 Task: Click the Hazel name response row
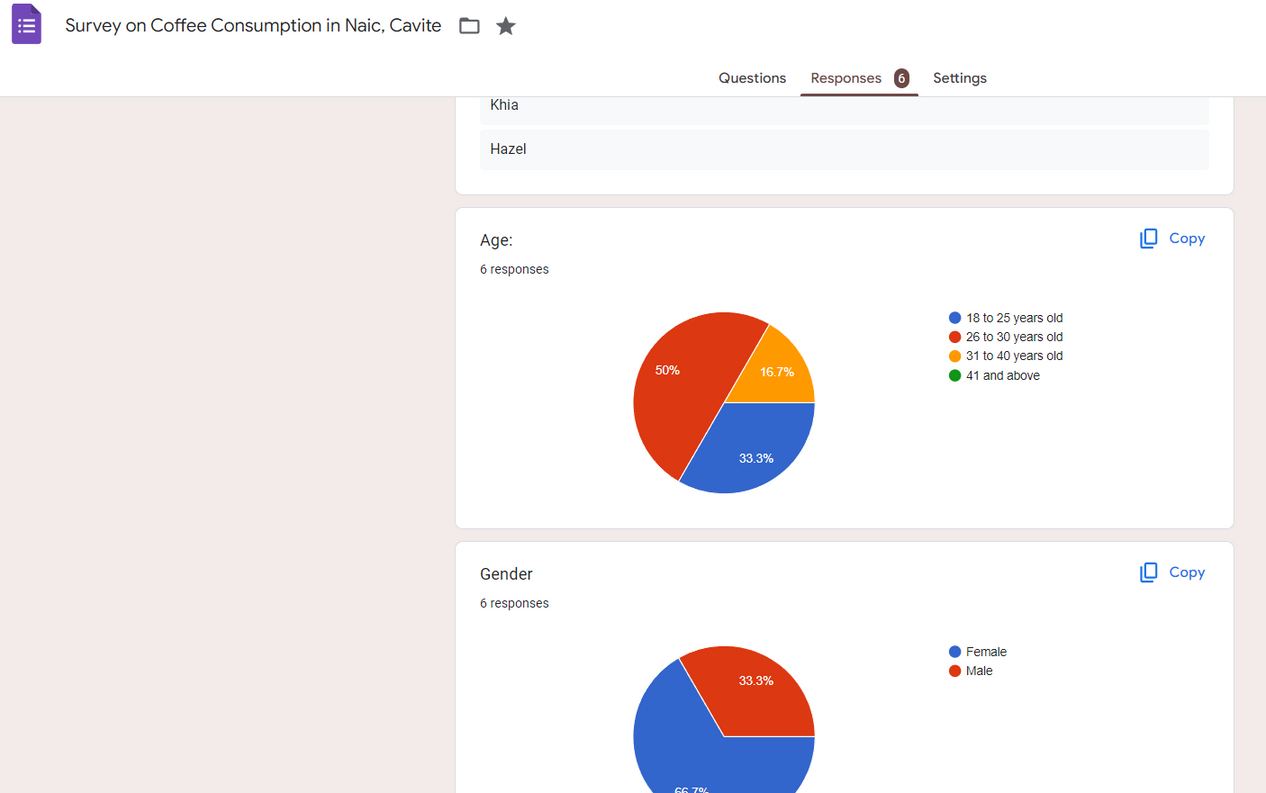(x=844, y=149)
